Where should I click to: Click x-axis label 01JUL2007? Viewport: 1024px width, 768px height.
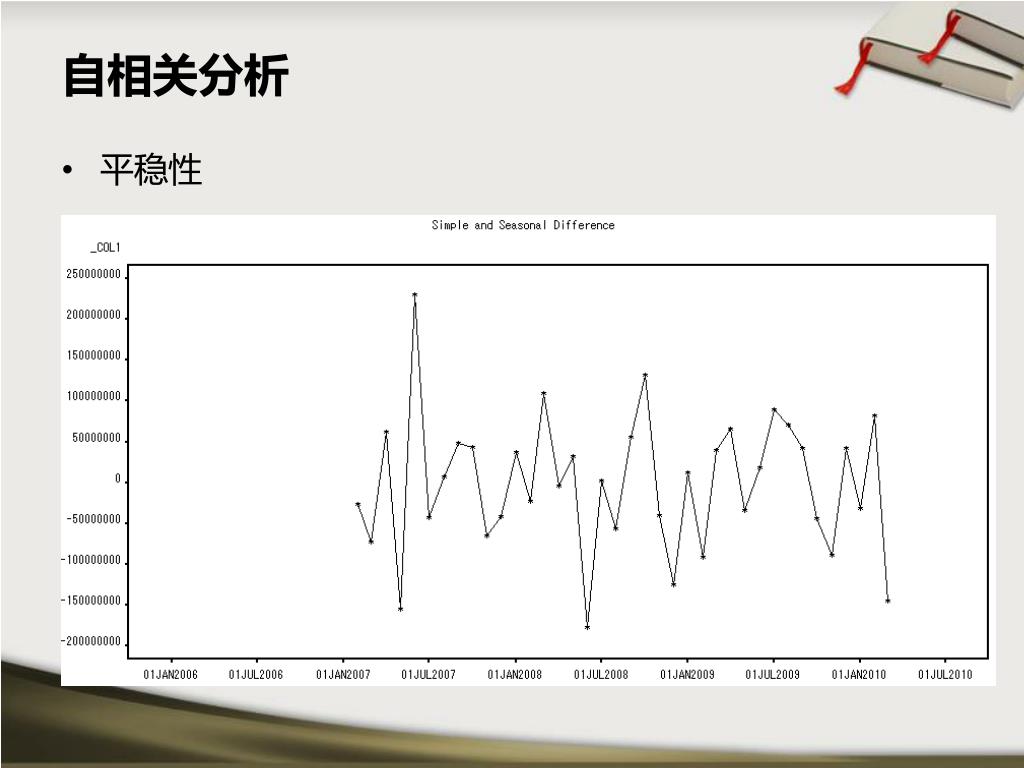(x=428, y=675)
